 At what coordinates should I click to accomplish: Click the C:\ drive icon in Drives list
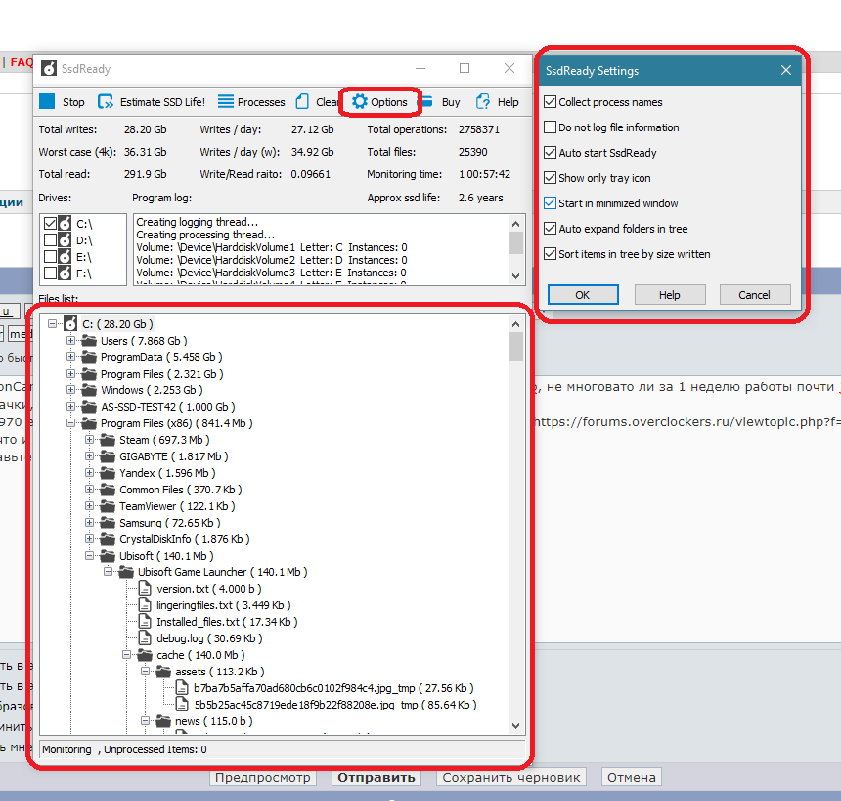coord(64,224)
